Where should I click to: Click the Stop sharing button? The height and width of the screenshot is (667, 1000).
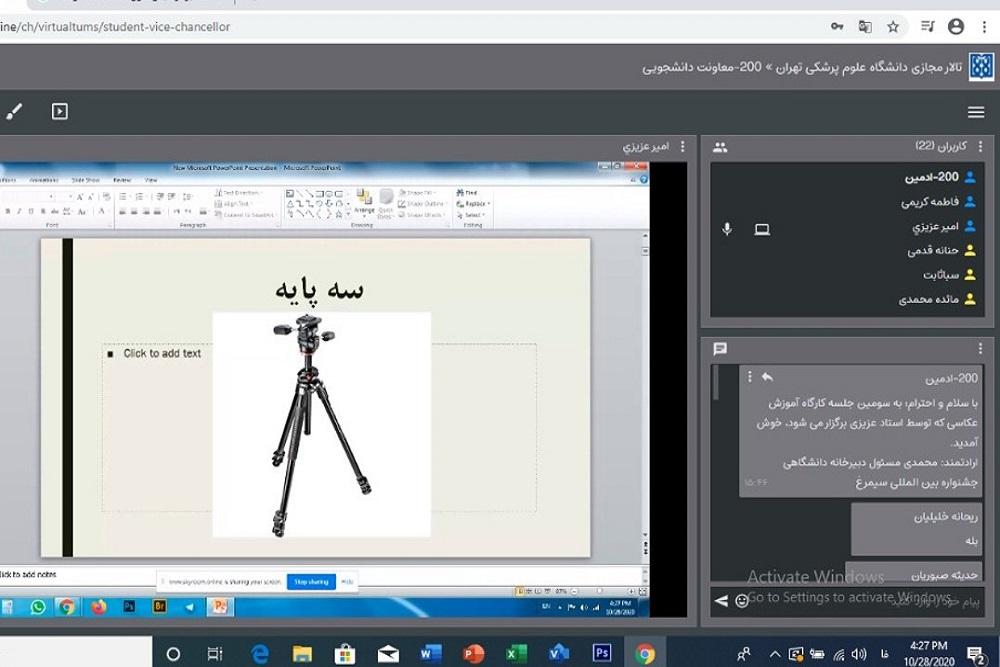311,581
